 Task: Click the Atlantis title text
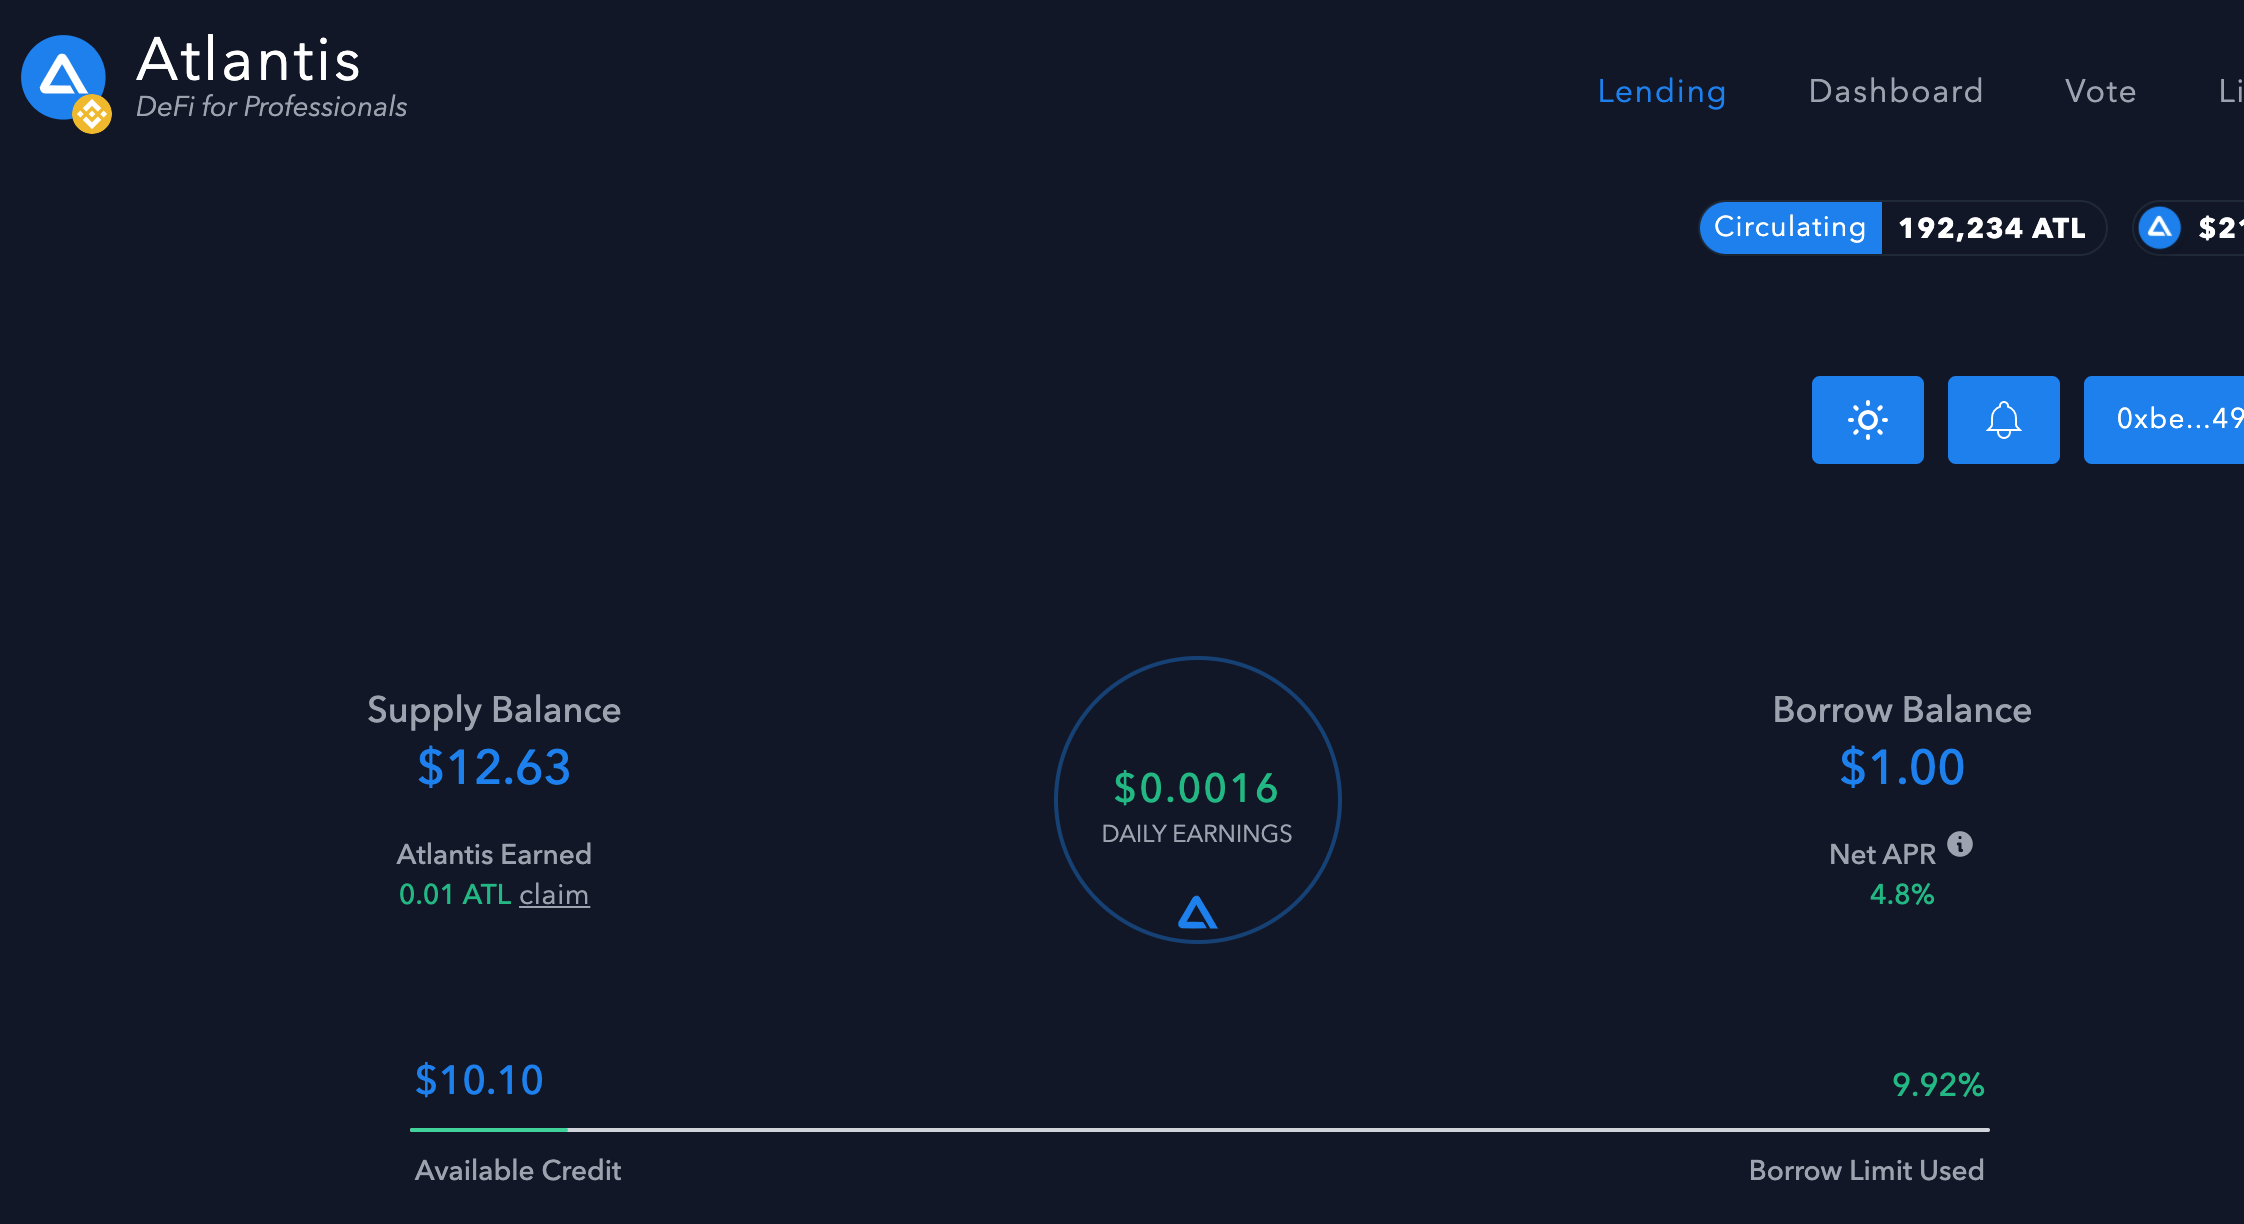click(x=248, y=60)
